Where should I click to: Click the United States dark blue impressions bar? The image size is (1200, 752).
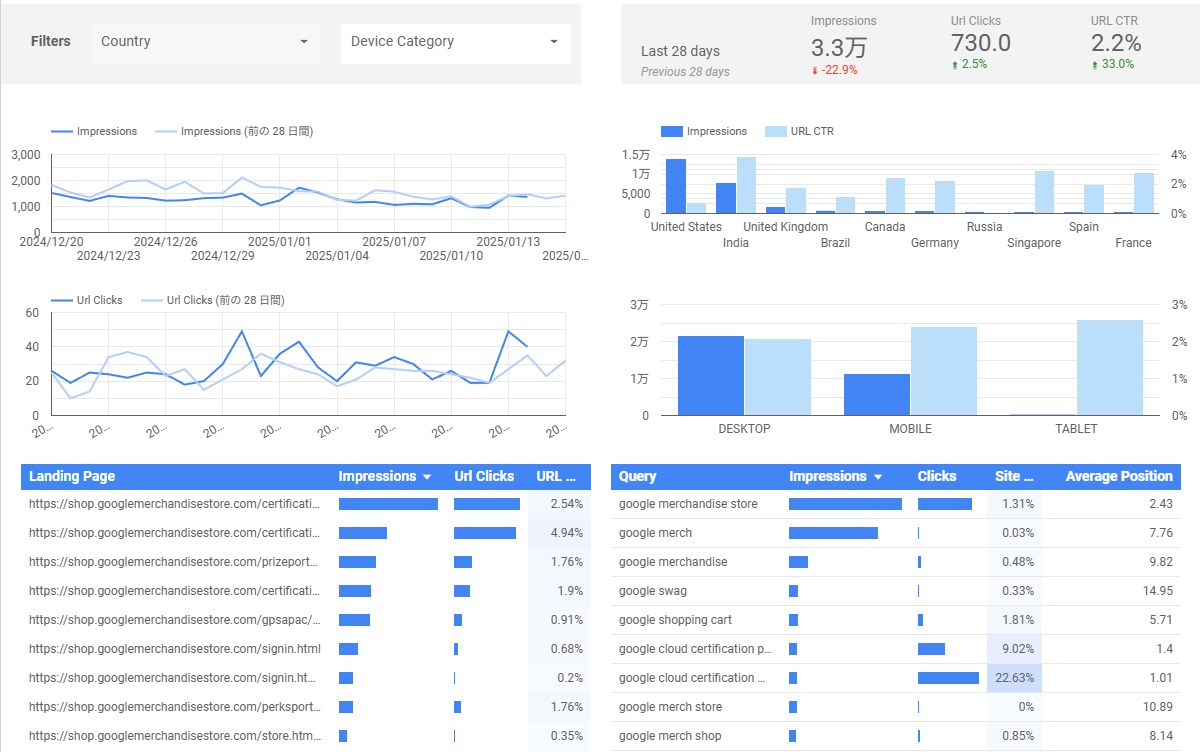(x=676, y=186)
